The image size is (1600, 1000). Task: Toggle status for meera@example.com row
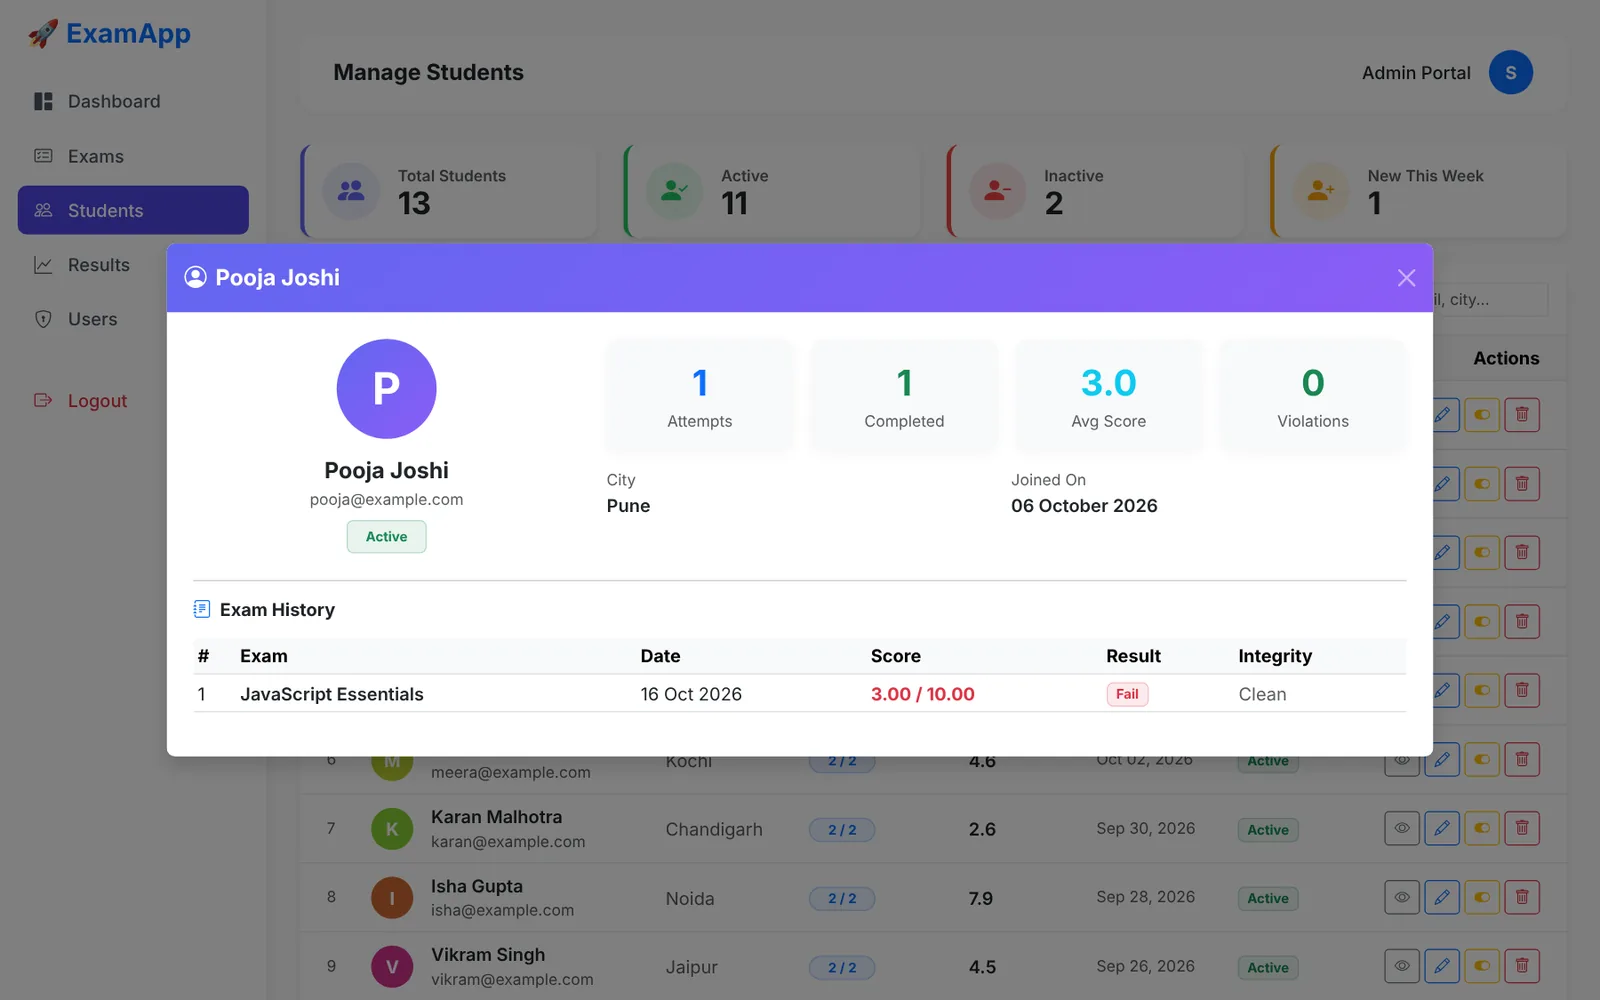click(1482, 760)
